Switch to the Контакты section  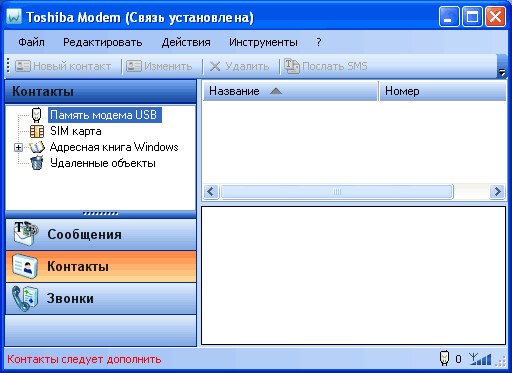click(x=101, y=267)
